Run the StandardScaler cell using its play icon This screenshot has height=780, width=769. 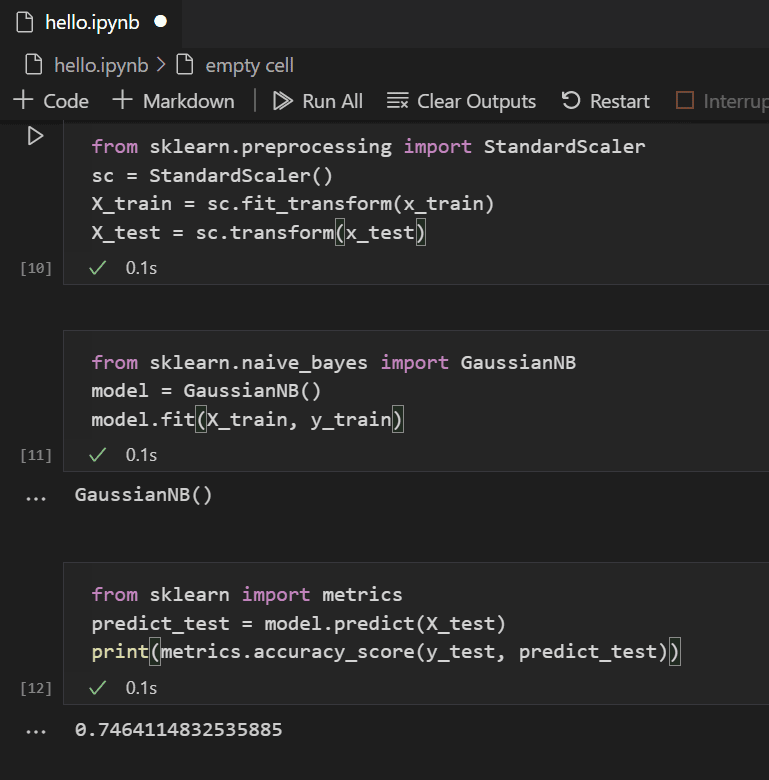tap(35, 136)
